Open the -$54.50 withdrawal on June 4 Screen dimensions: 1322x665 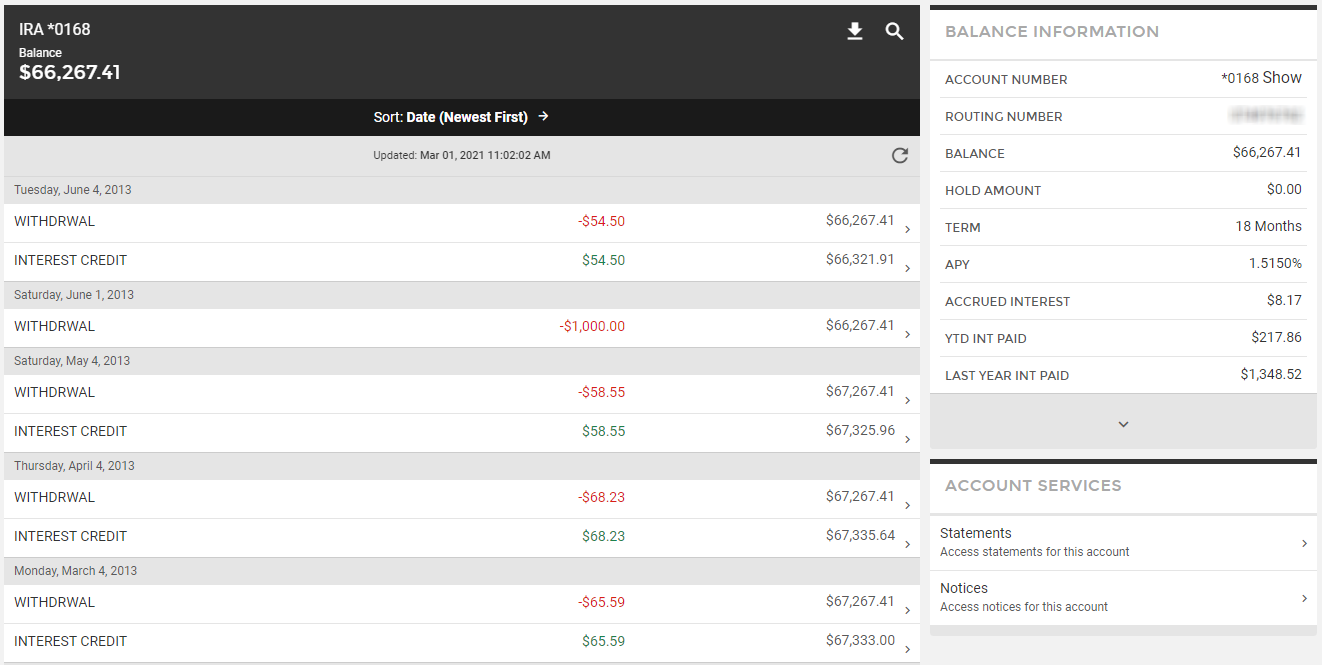point(460,222)
